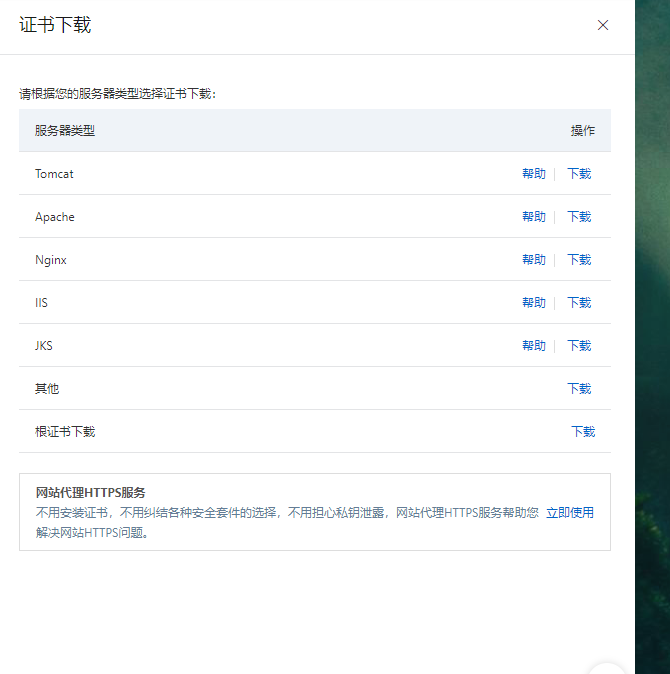Download the root certificate (根证书下载)

point(583,432)
